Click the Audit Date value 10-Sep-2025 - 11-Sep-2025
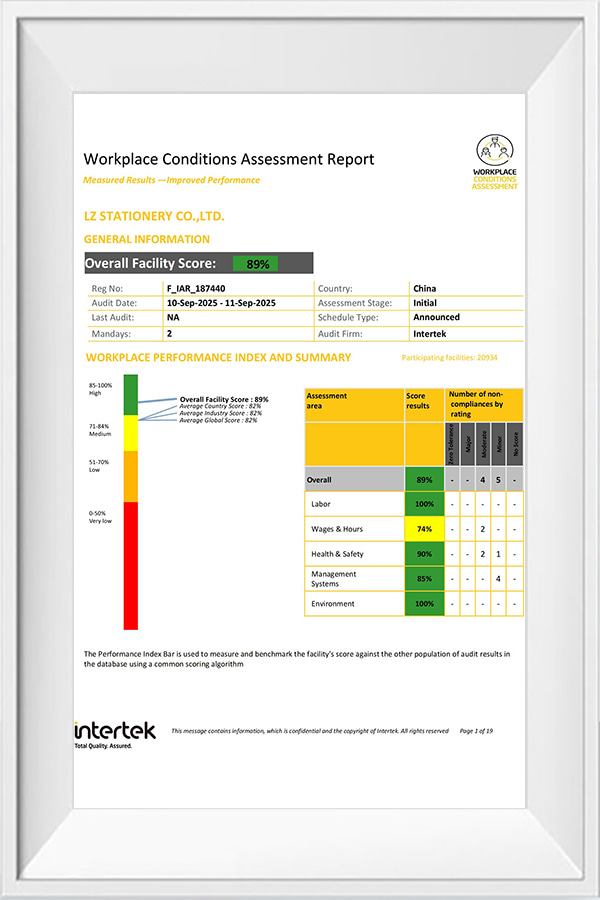Viewport: 600px width, 900px height. tap(222, 303)
